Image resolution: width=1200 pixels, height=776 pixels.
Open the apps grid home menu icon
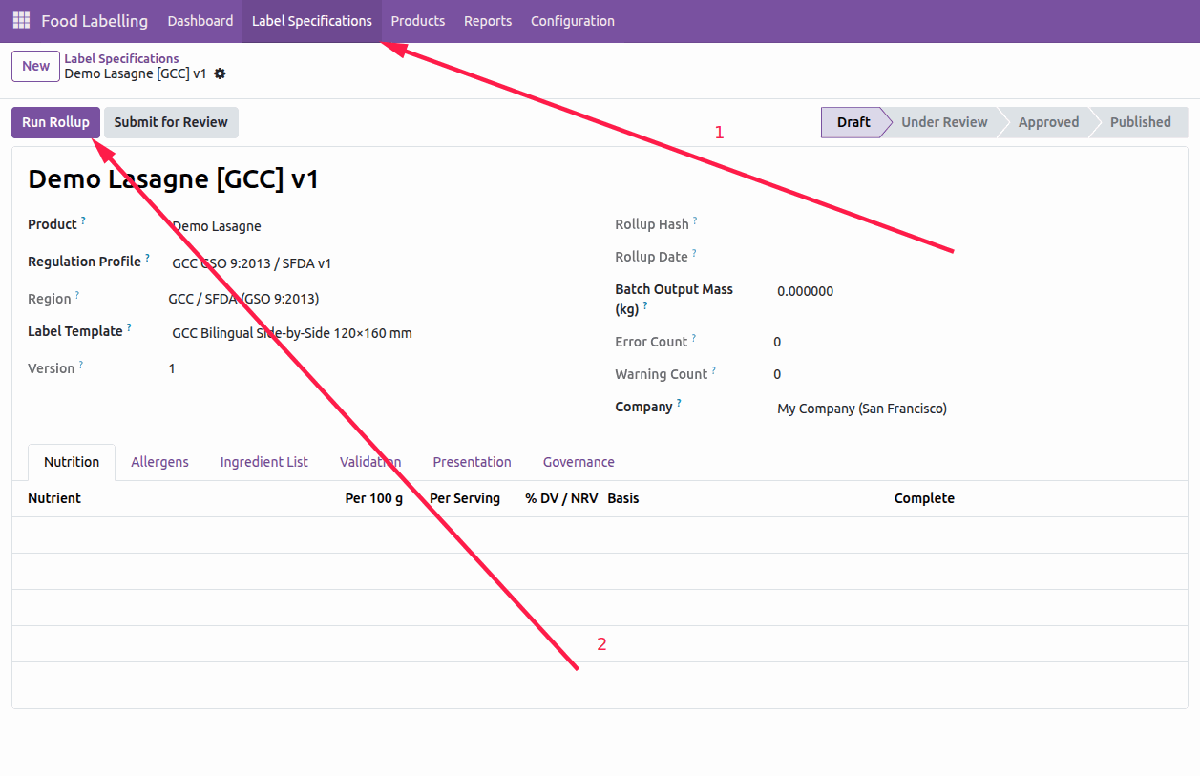tap(21, 21)
